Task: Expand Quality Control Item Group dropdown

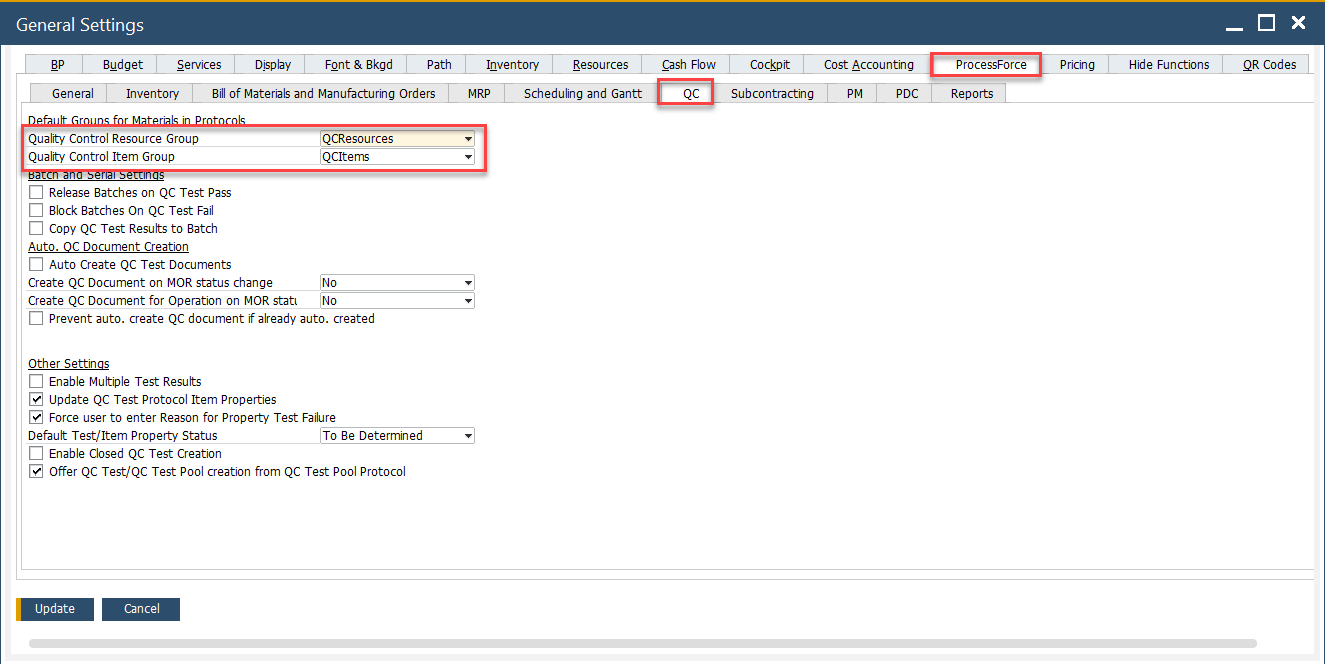Action: (467, 157)
